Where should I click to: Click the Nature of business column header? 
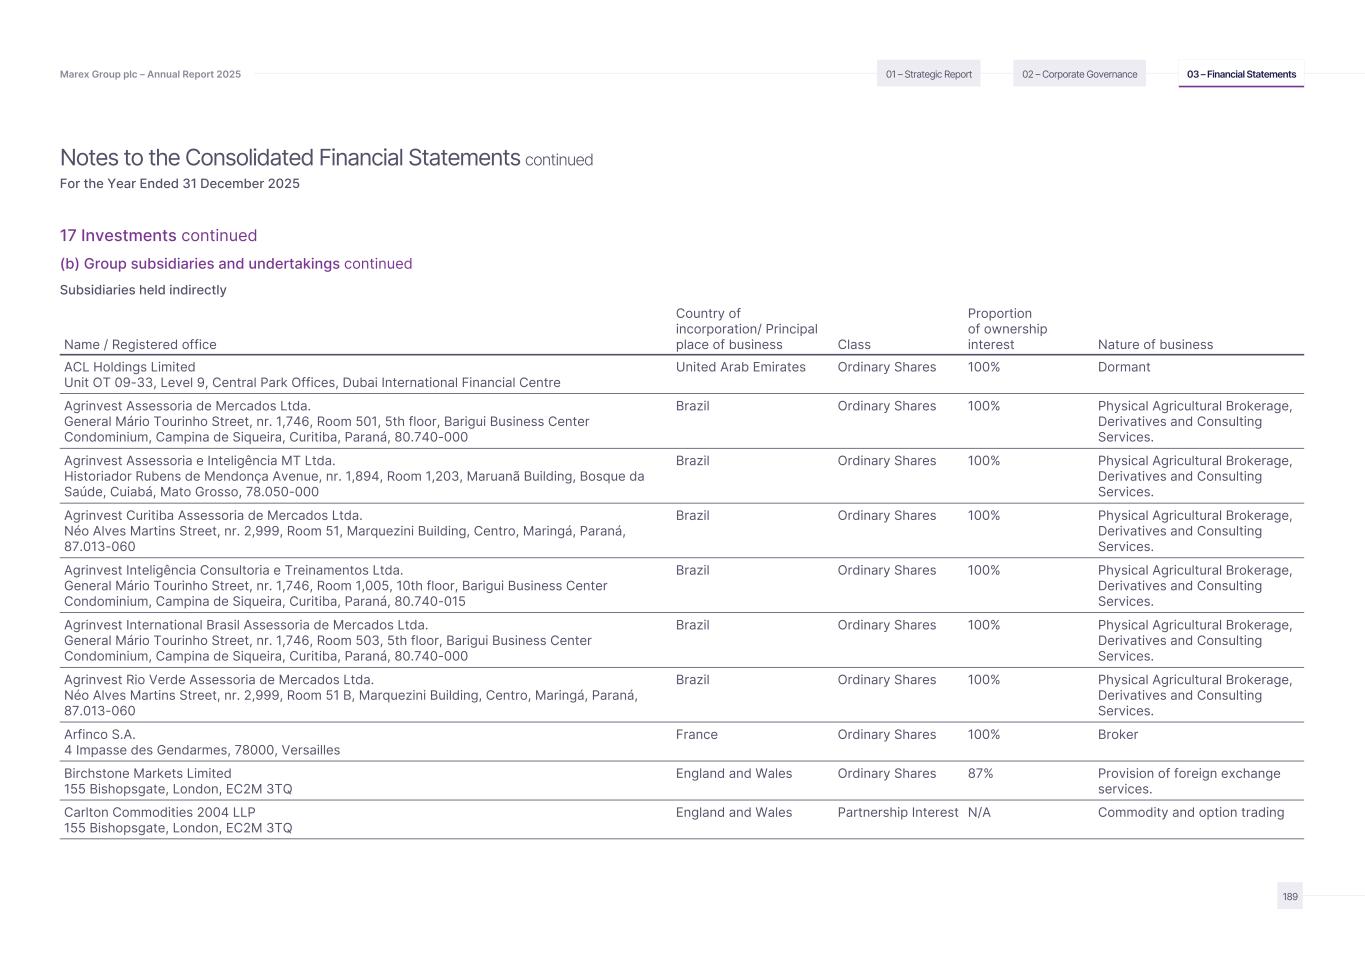[1155, 345]
